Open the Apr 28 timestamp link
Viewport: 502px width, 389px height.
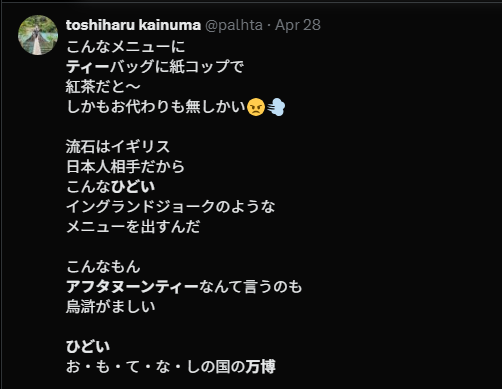pos(298,25)
